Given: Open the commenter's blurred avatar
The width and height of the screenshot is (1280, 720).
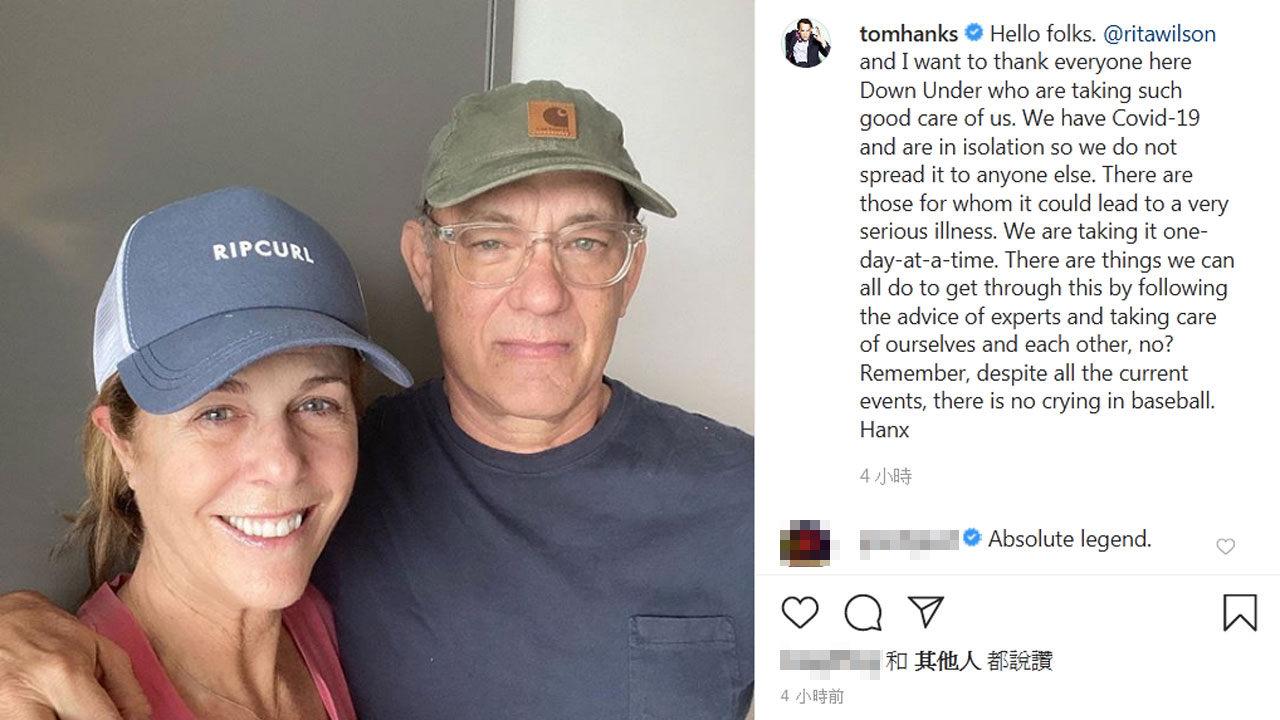Looking at the screenshot, I should tap(805, 543).
